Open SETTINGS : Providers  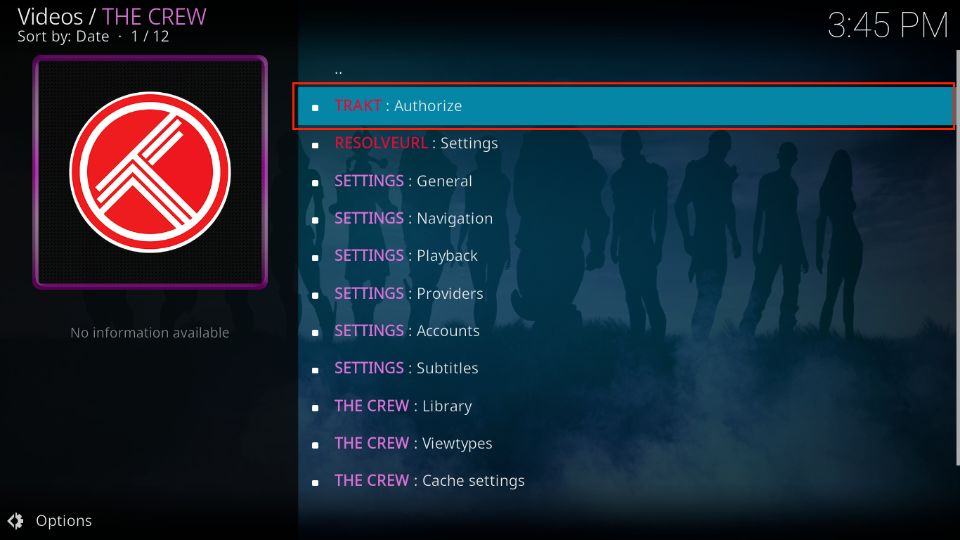[x=626, y=293]
